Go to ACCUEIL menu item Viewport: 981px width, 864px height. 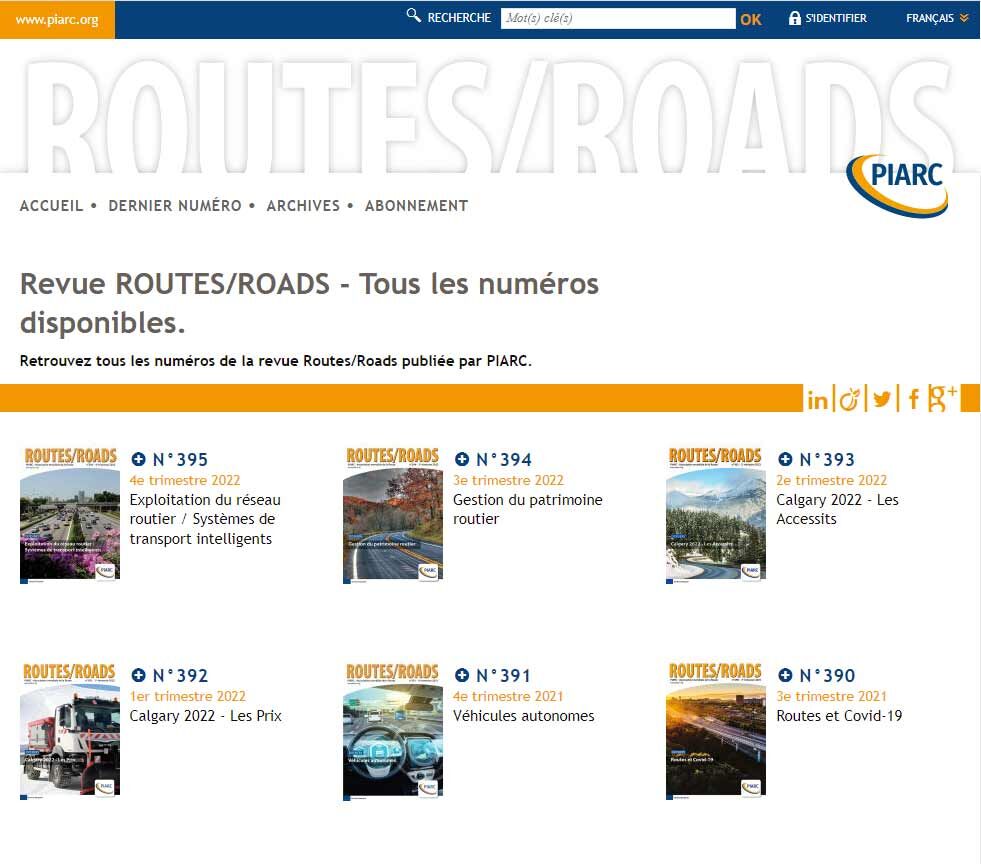click(51, 206)
